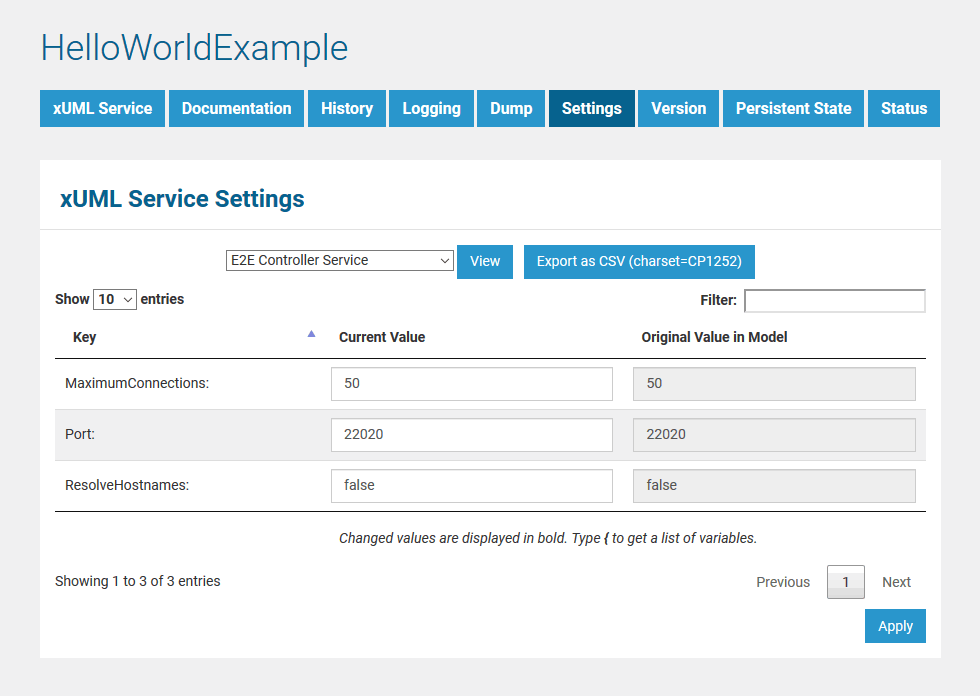View the Version tab

click(x=678, y=109)
